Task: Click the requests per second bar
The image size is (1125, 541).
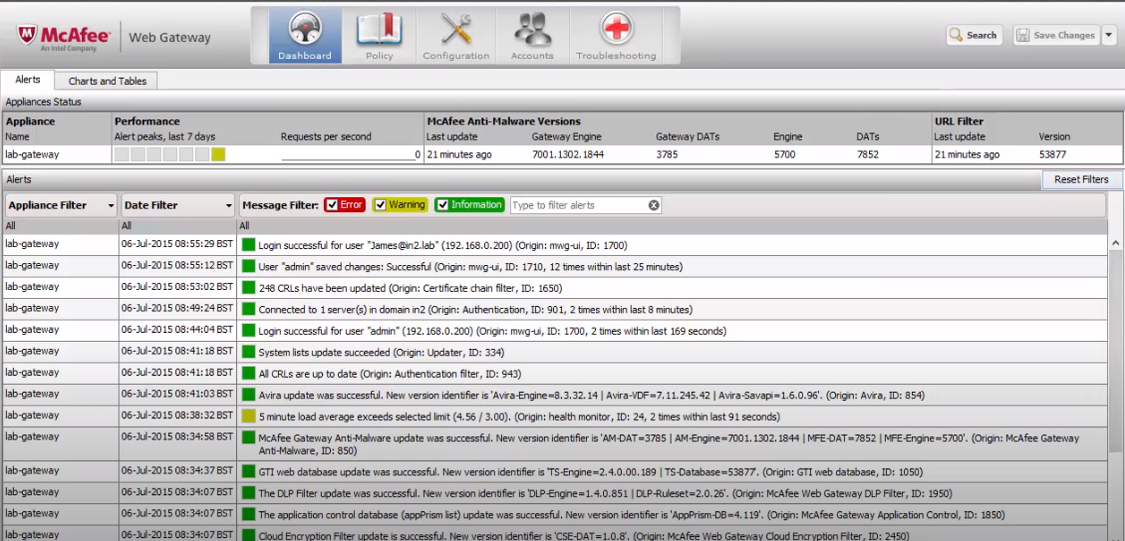Action: coord(351,155)
